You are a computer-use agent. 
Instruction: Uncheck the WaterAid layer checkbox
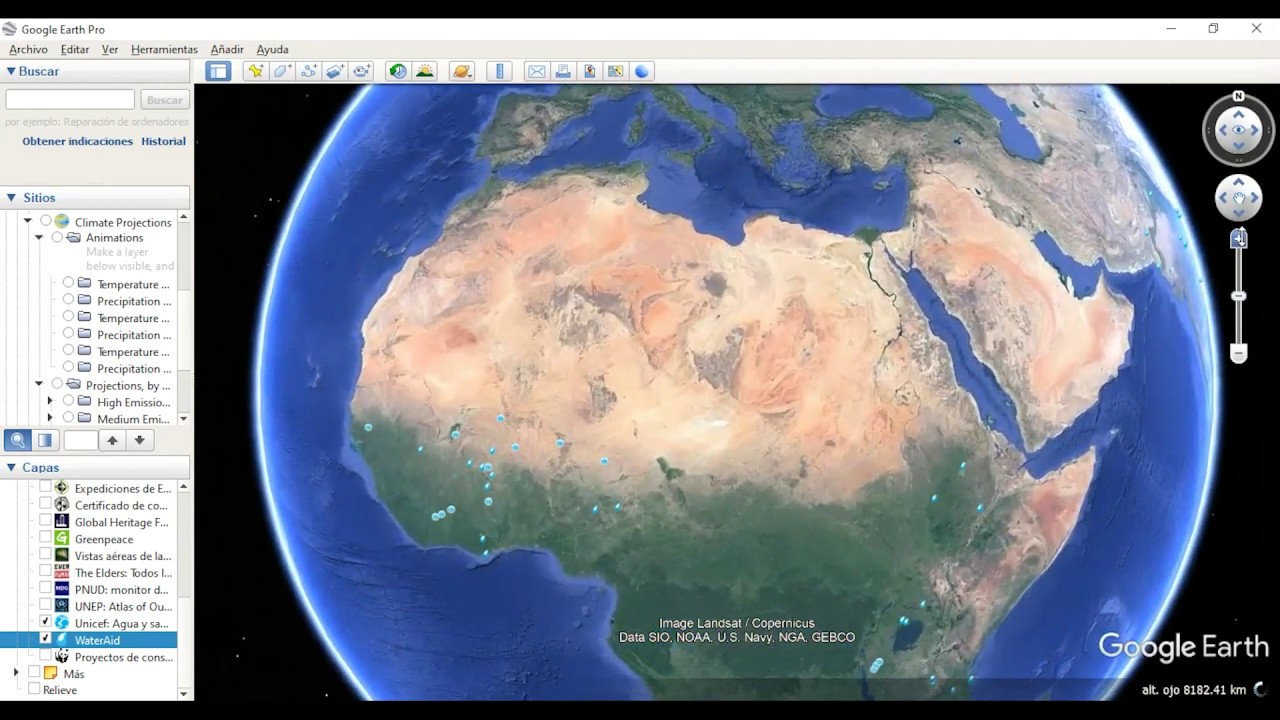(45, 640)
